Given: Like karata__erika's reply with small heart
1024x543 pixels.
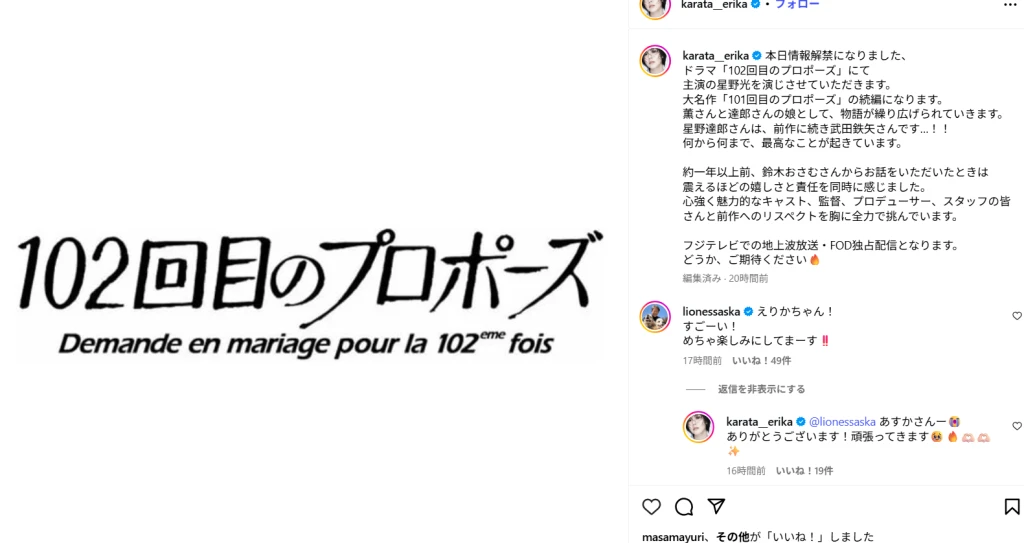Looking at the screenshot, I should 1017,426.
